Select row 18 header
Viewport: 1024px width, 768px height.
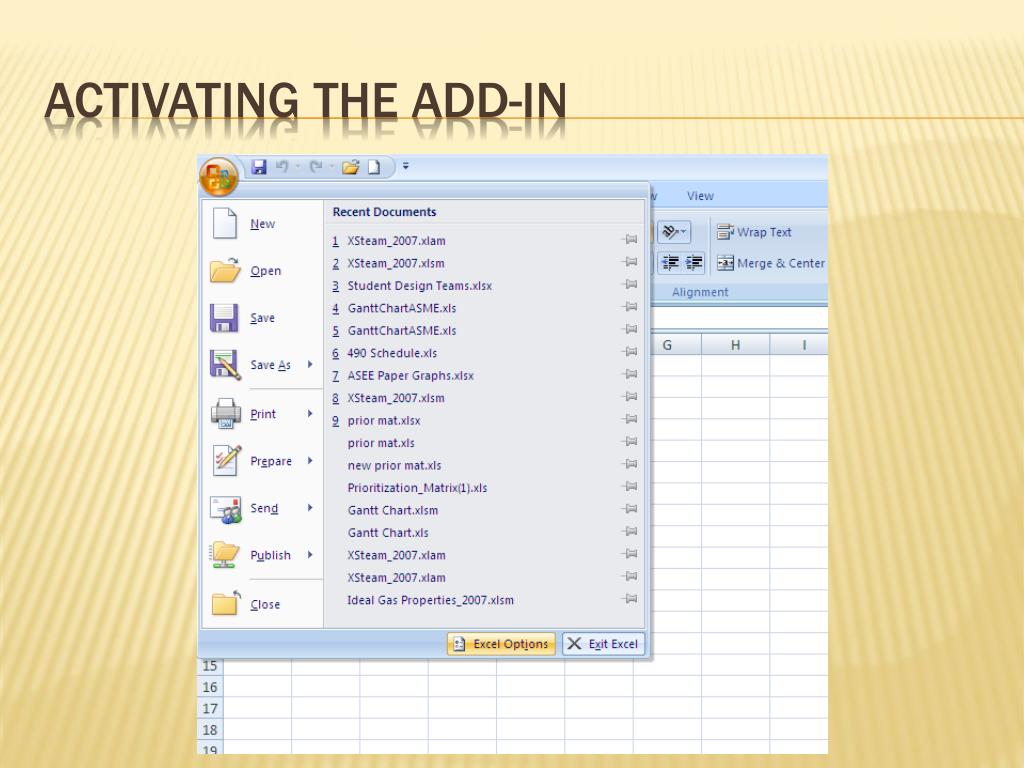coord(210,729)
